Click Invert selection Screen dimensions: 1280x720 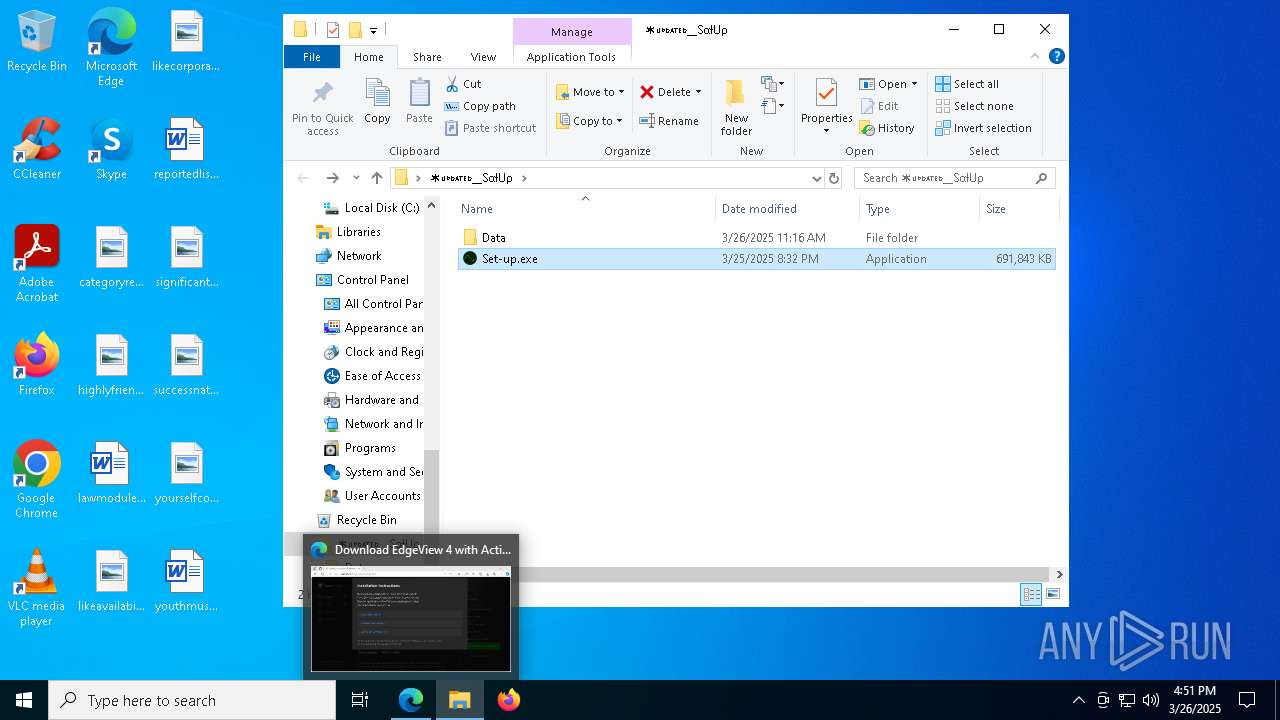pyautogui.click(x=983, y=128)
